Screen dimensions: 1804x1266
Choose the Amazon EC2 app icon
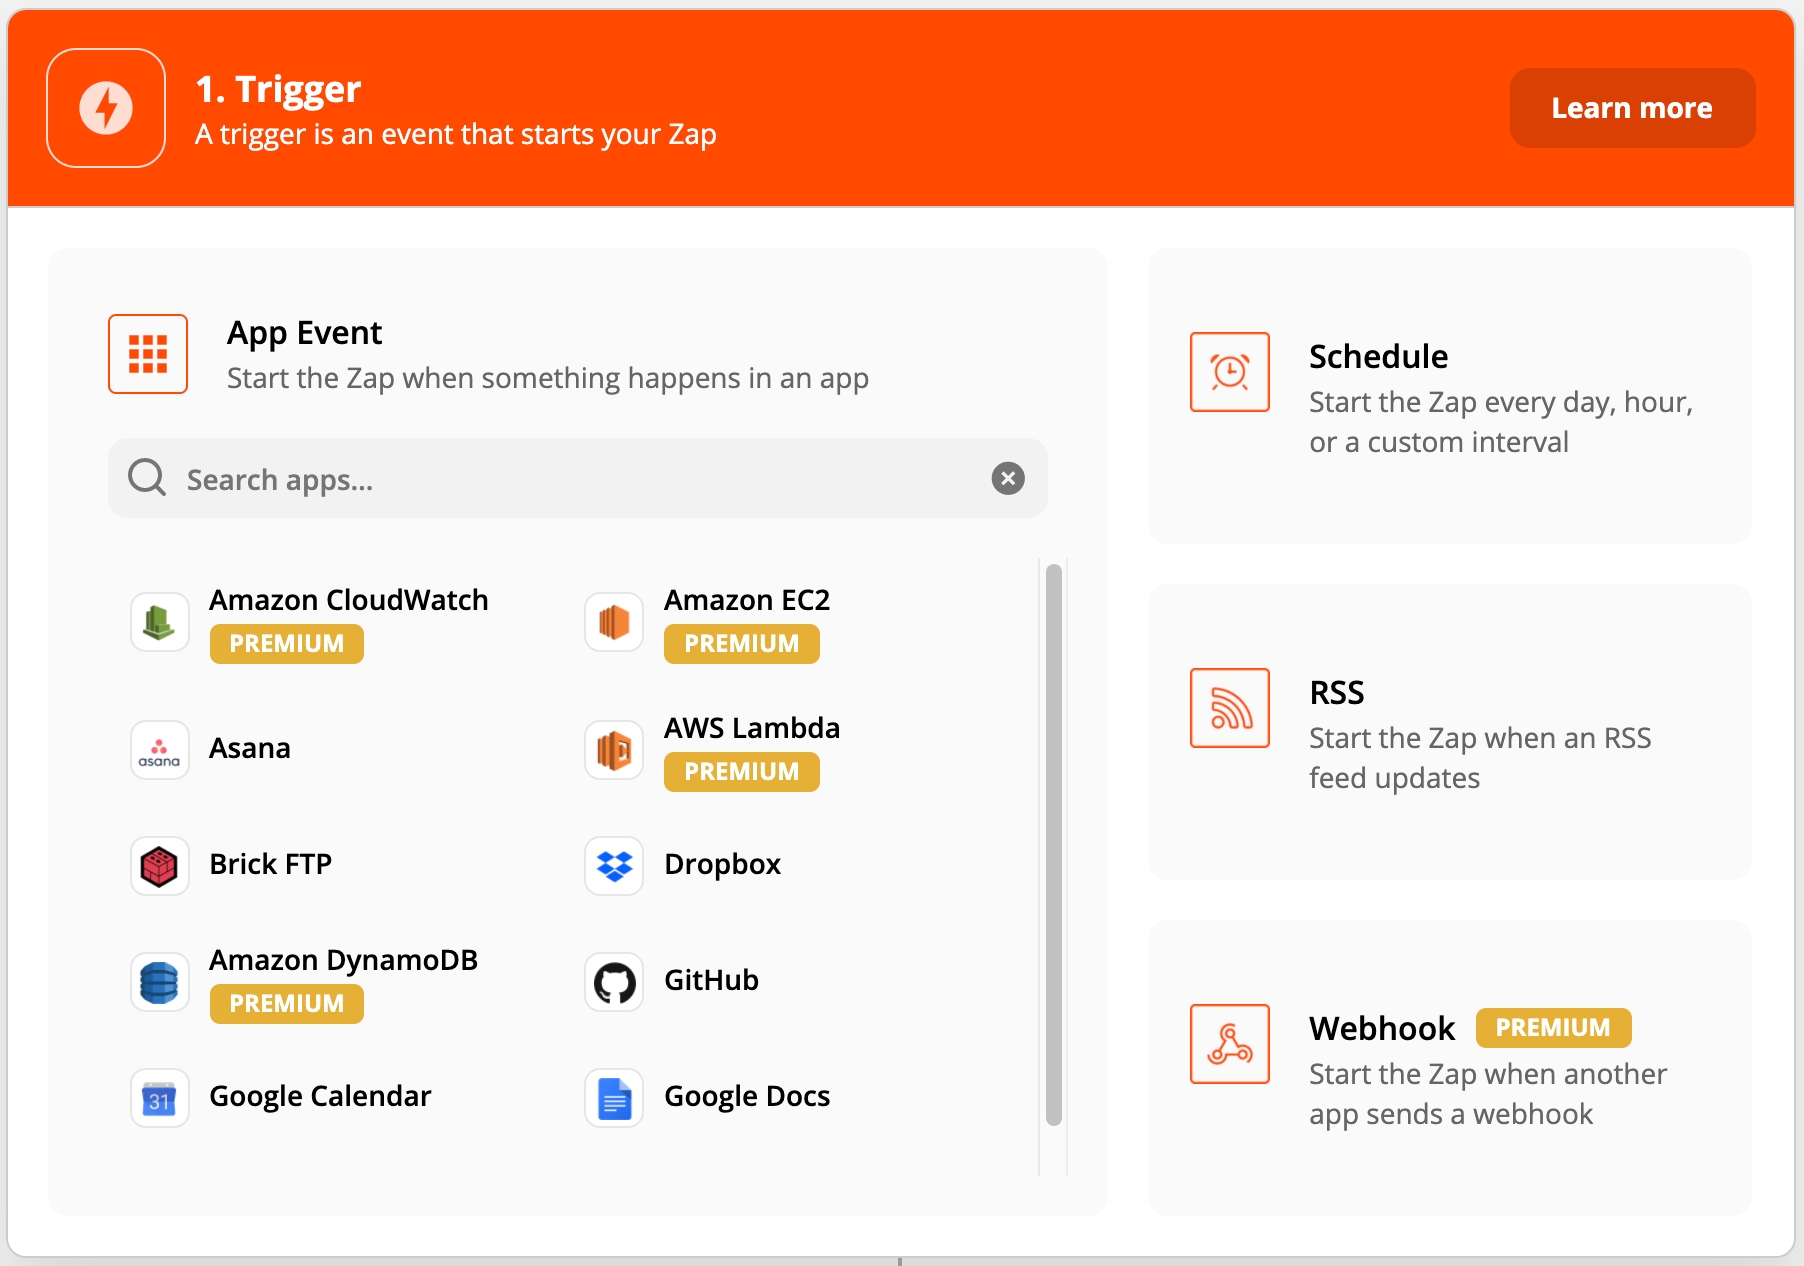coord(614,622)
